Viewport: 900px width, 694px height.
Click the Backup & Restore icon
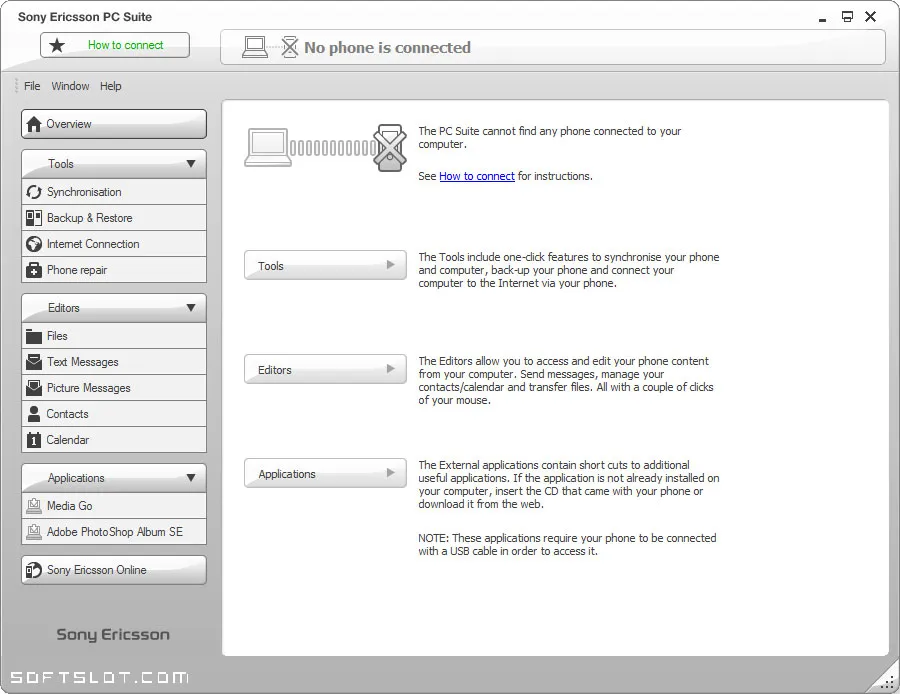coord(34,218)
